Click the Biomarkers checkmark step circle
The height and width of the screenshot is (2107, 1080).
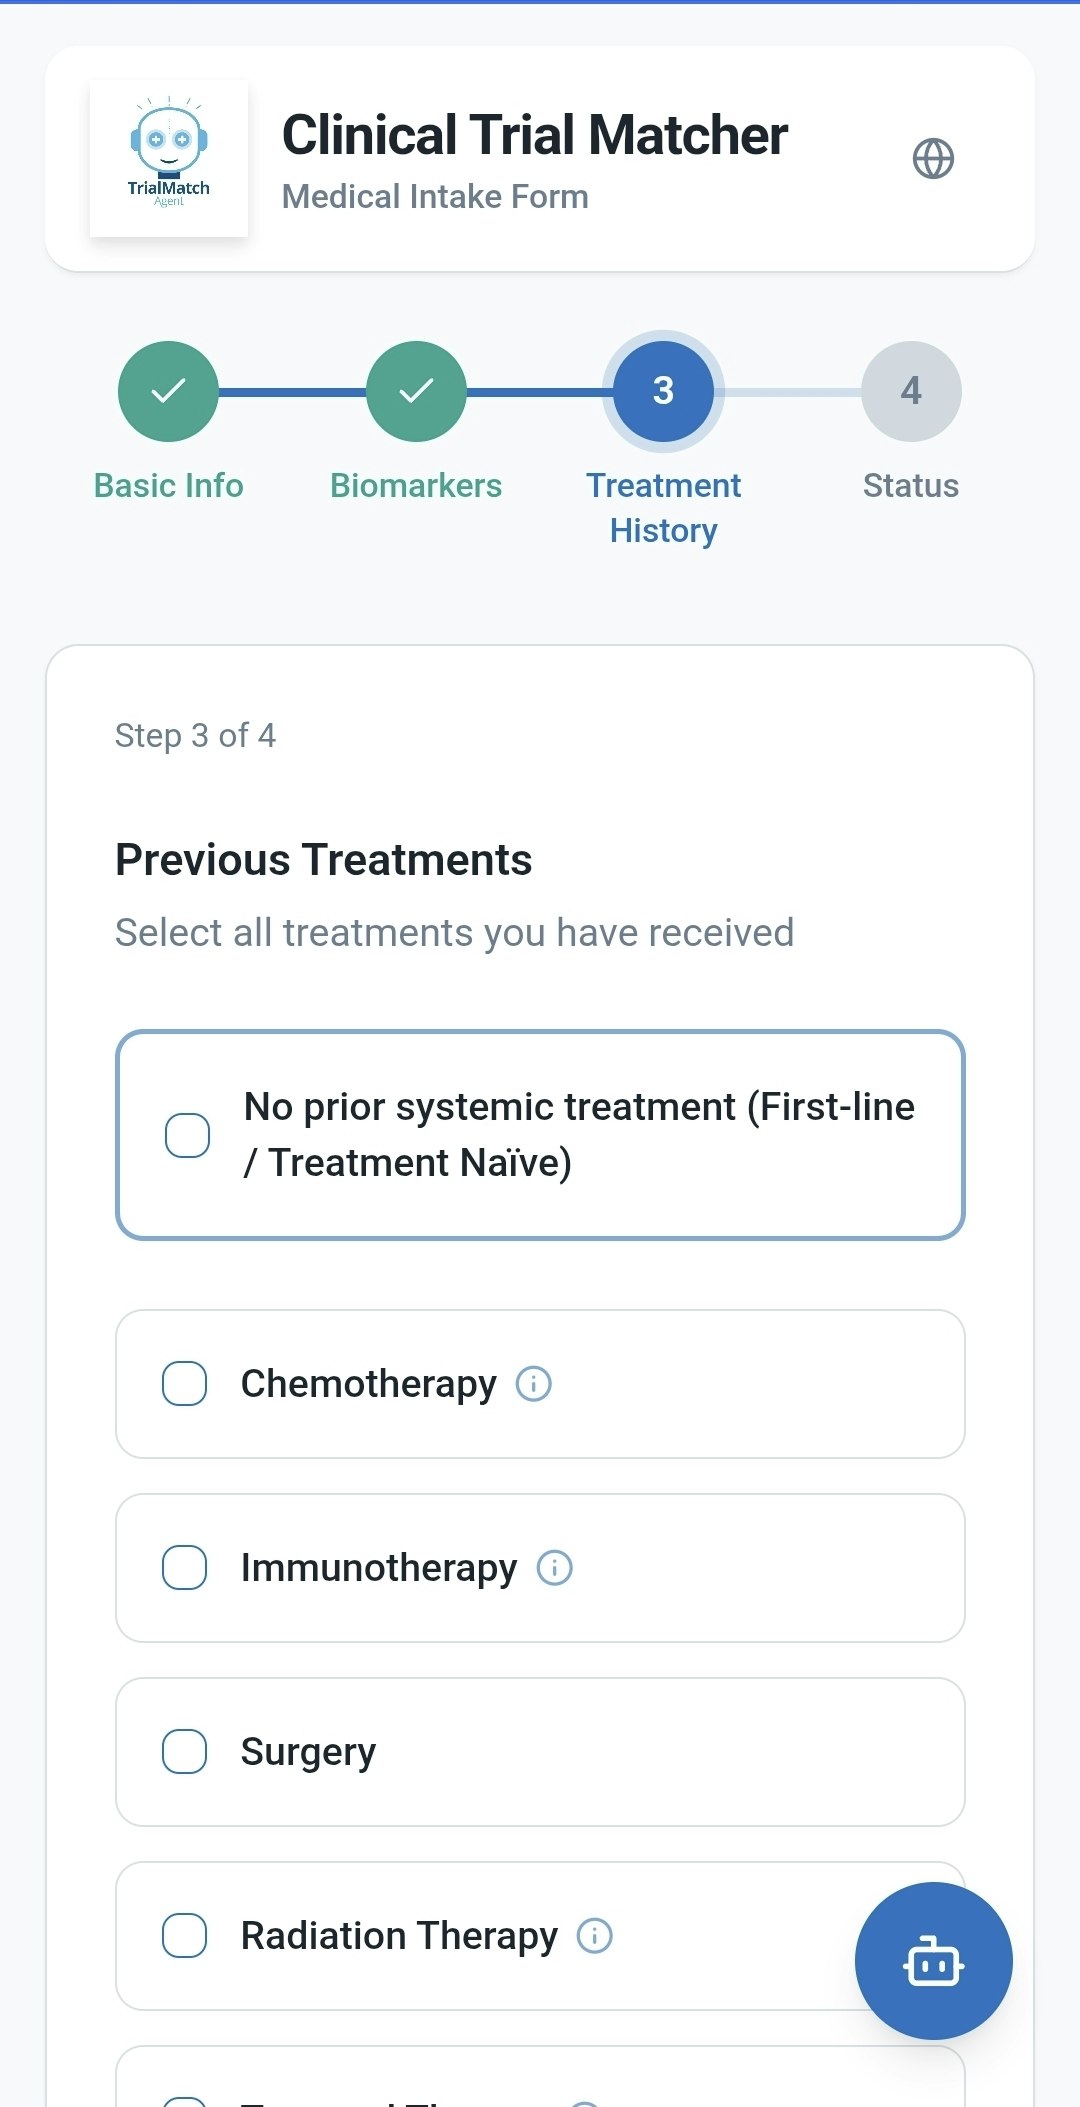click(416, 391)
